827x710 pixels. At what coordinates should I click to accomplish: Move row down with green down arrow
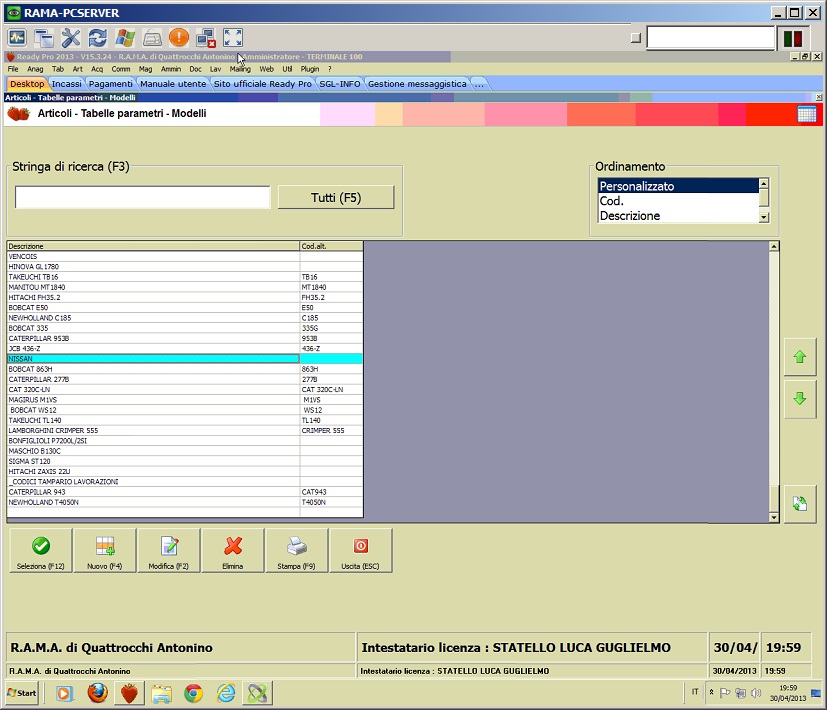pos(800,398)
